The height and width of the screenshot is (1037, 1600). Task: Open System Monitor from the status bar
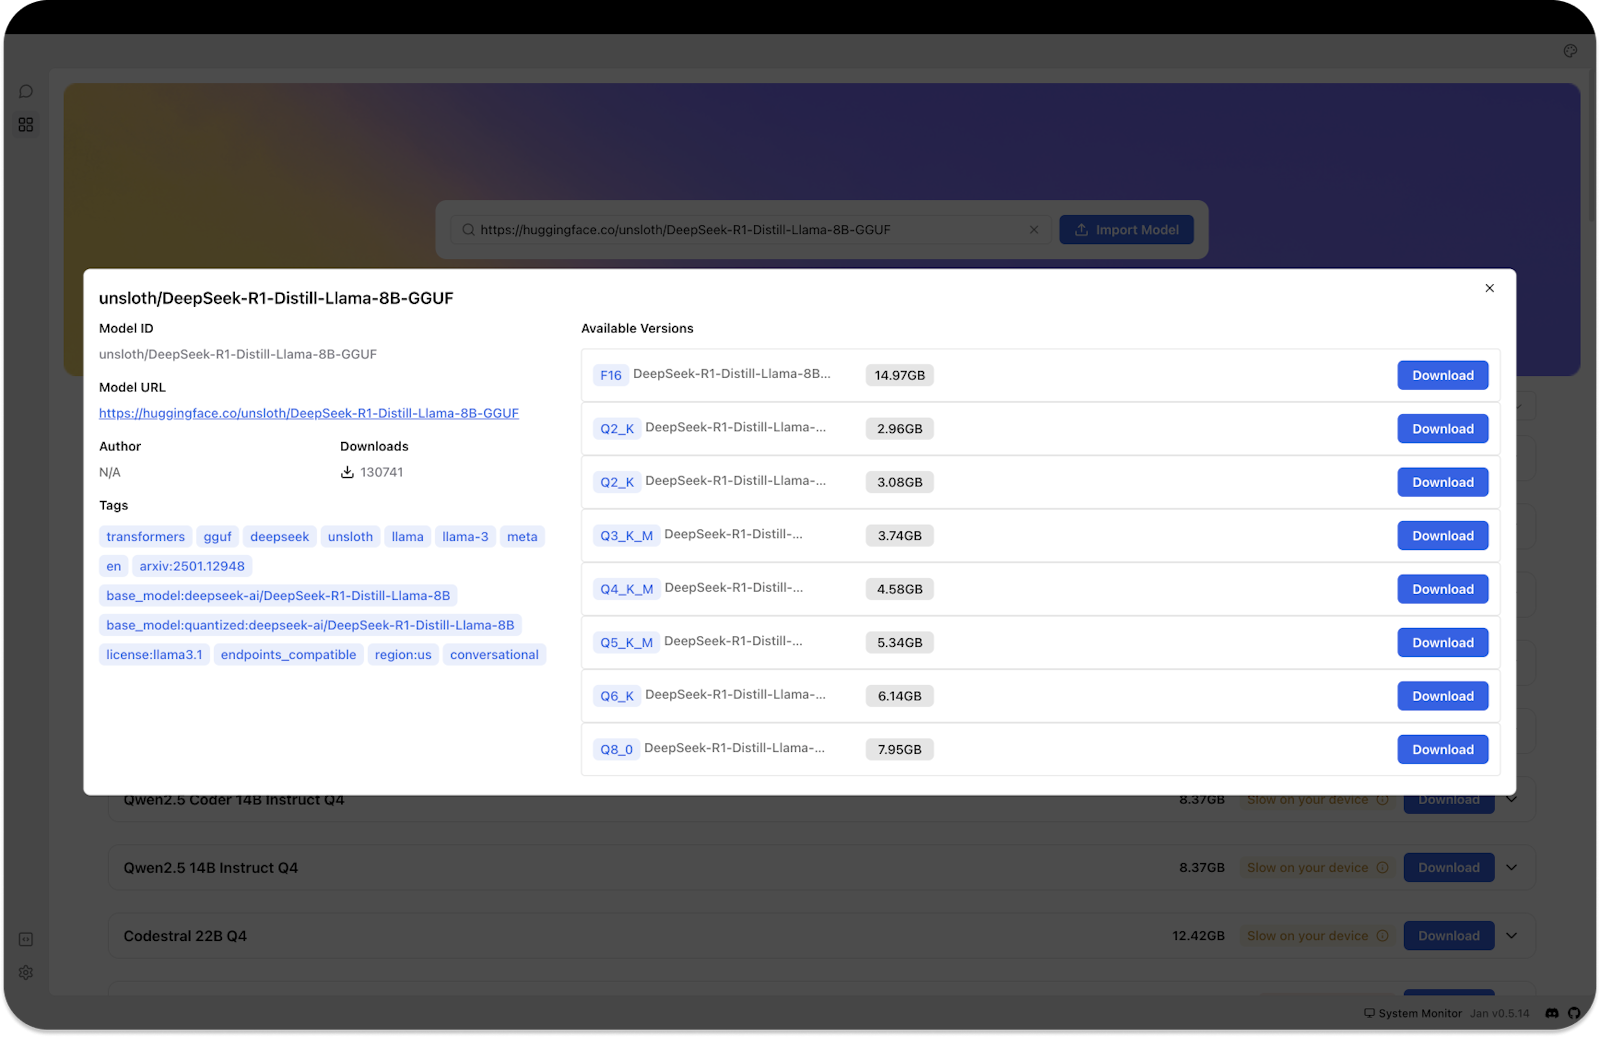(1413, 1013)
